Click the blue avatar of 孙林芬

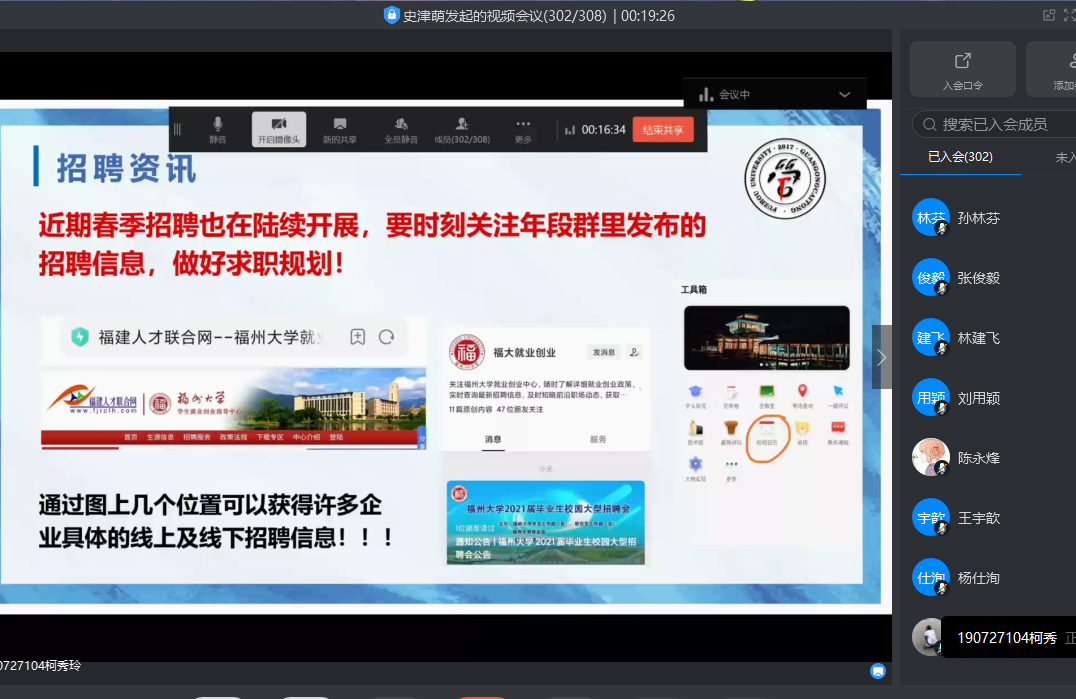[931, 217]
